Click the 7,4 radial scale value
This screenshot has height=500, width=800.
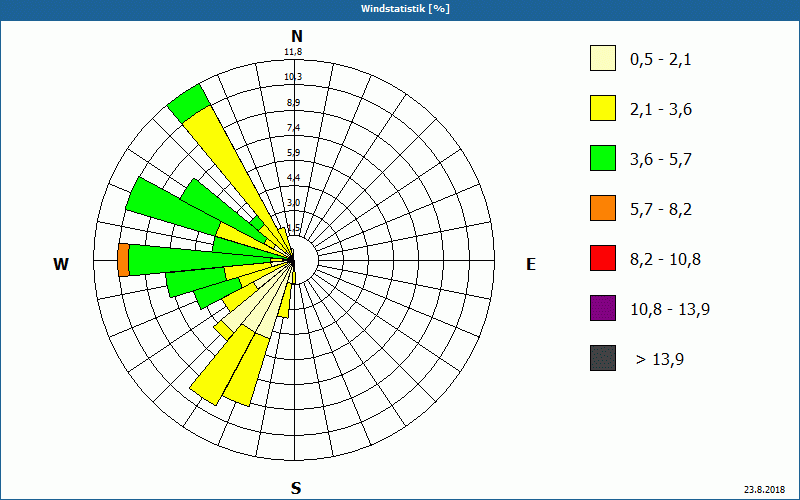pyautogui.click(x=293, y=128)
